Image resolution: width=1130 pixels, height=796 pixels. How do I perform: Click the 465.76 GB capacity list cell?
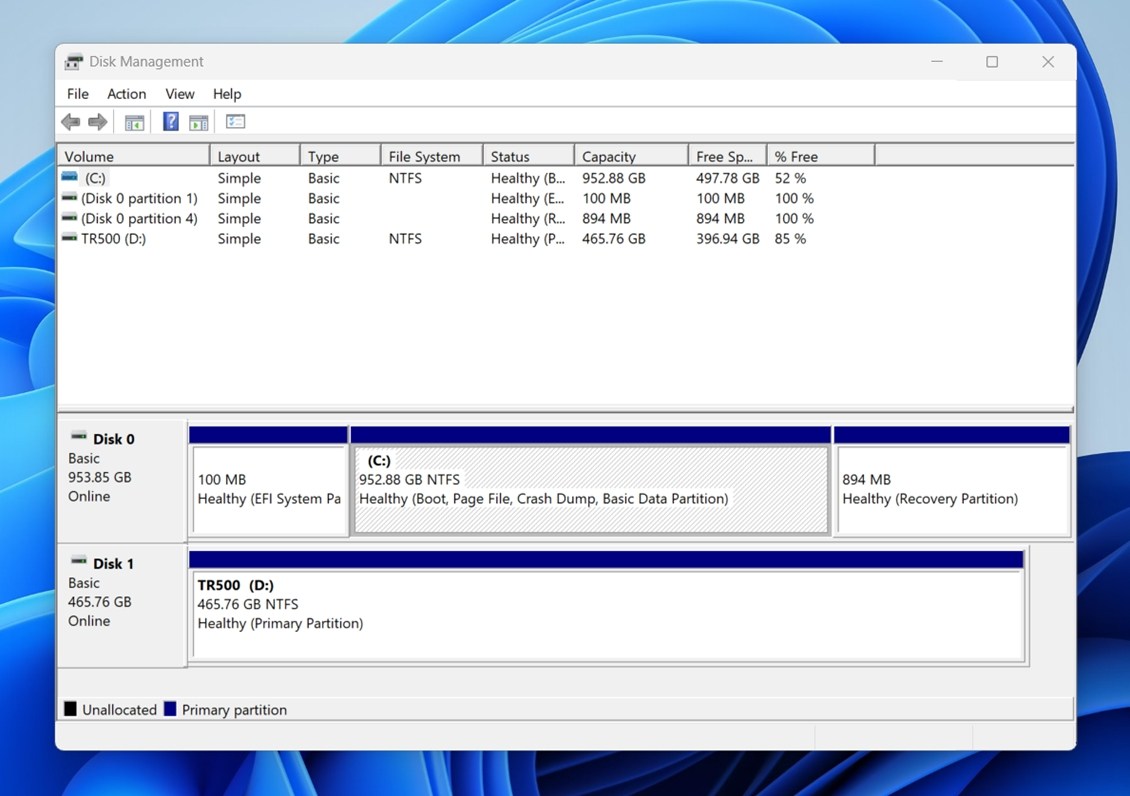click(x=614, y=238)
